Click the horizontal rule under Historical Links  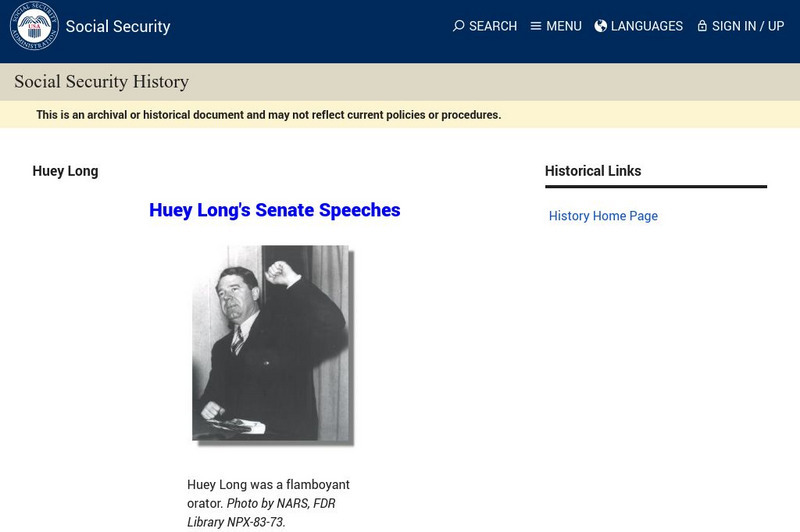point(656,186)
